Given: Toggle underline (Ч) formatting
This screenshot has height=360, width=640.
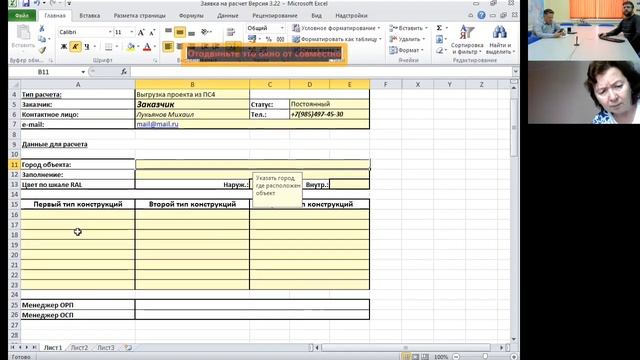Looking at the screenshot, I should pos(87,47).
